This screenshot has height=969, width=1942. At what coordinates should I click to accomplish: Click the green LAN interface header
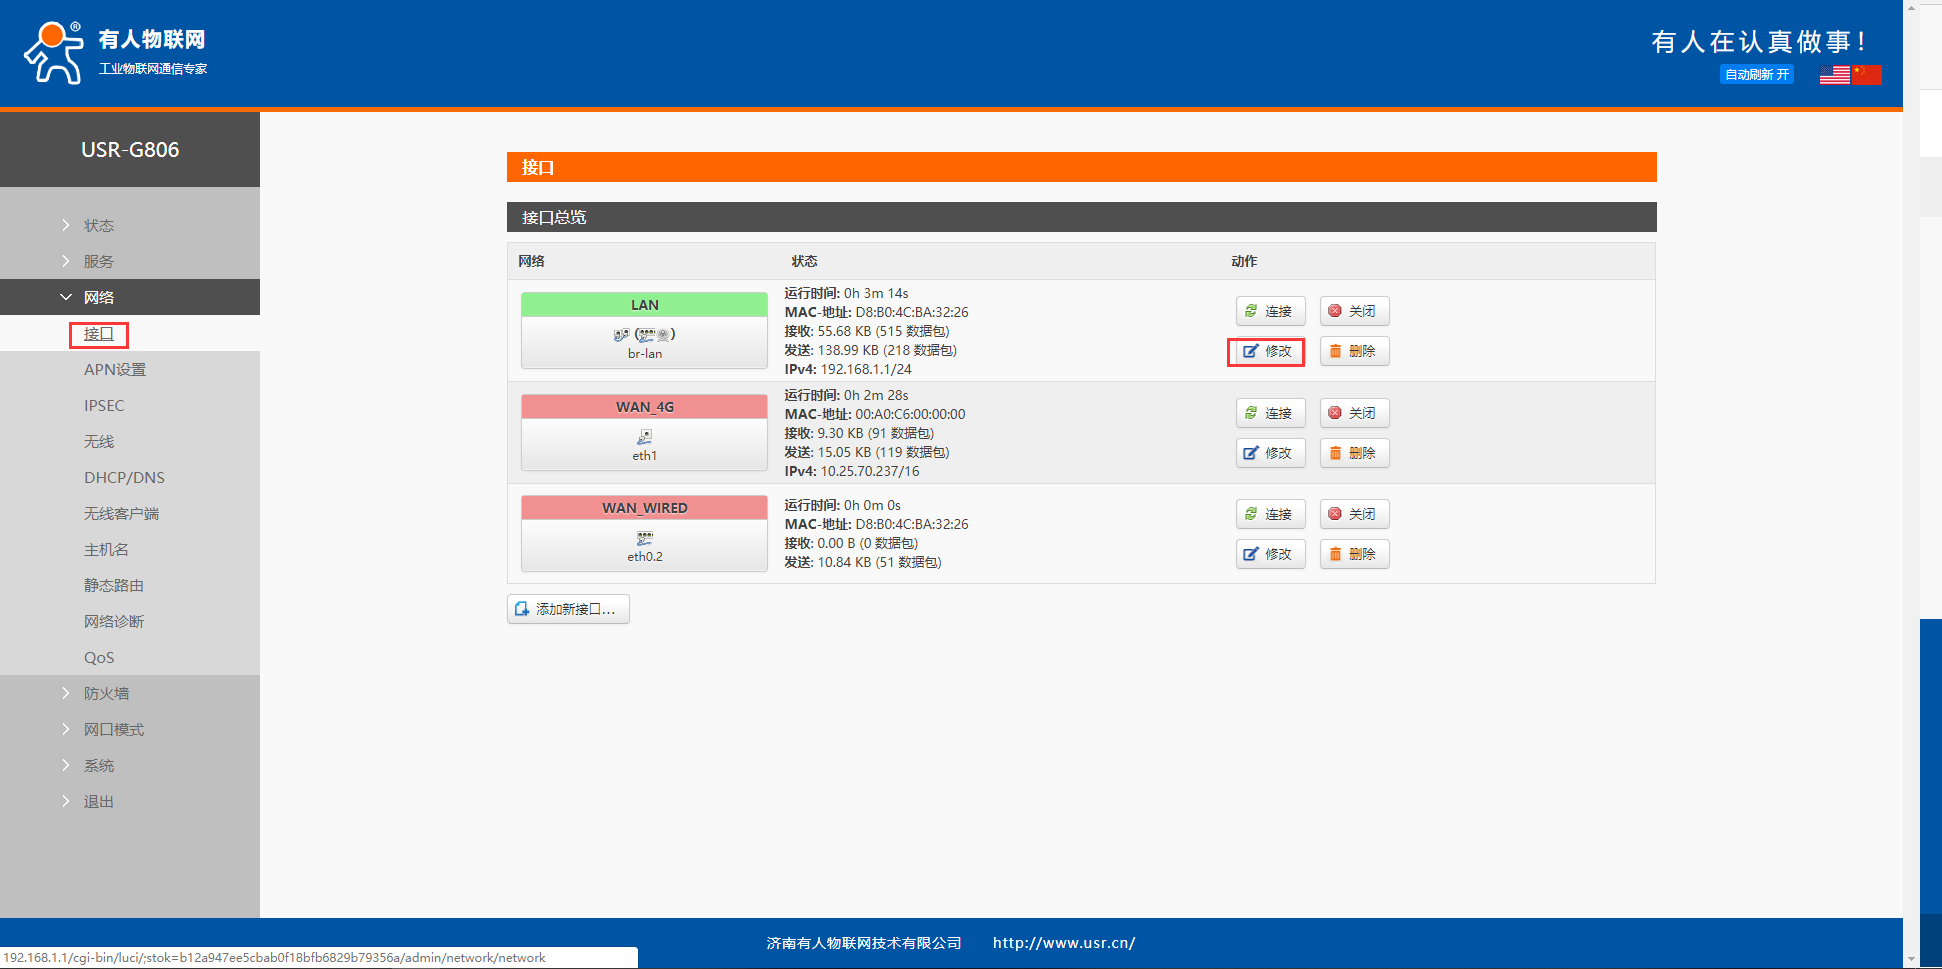point(644,305)
